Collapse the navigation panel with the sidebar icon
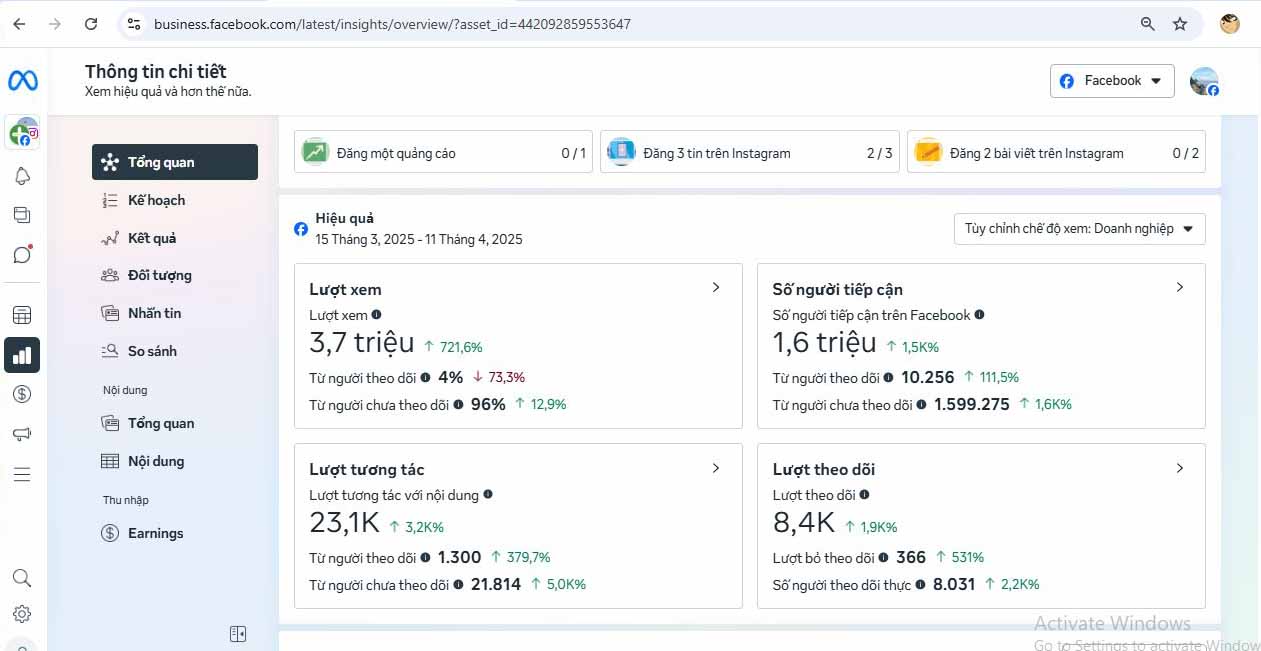1261x651 pixels. coord(238,633)
